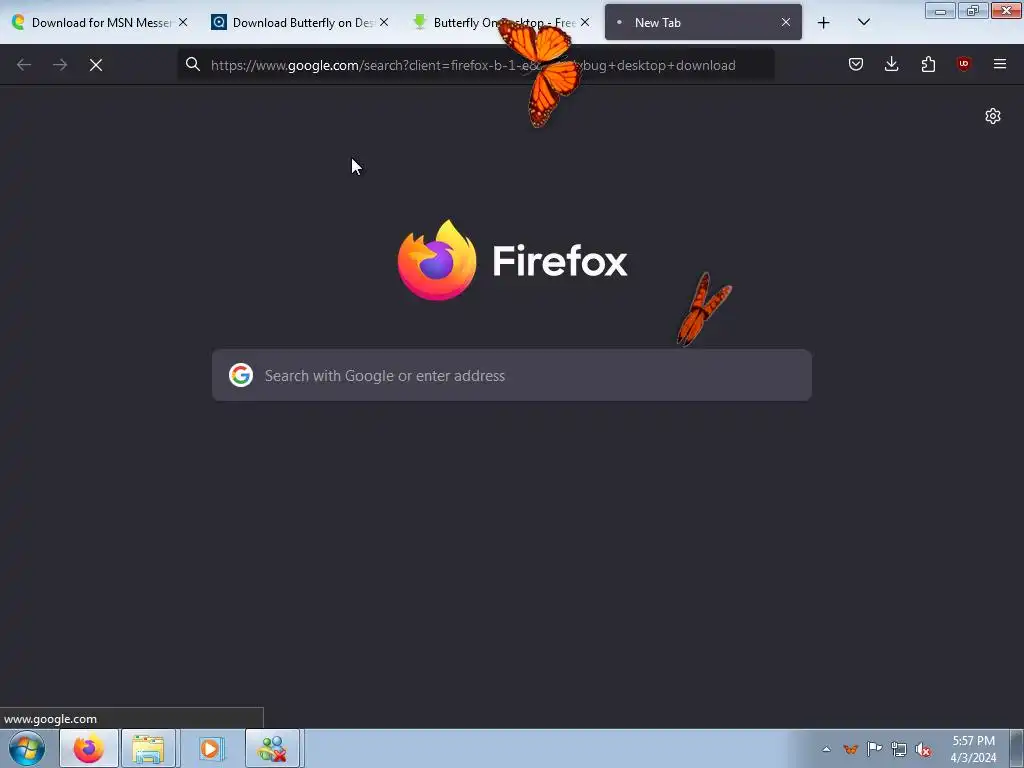
Task: Open the Windows Start menu
Action: [x=27, y=748]
